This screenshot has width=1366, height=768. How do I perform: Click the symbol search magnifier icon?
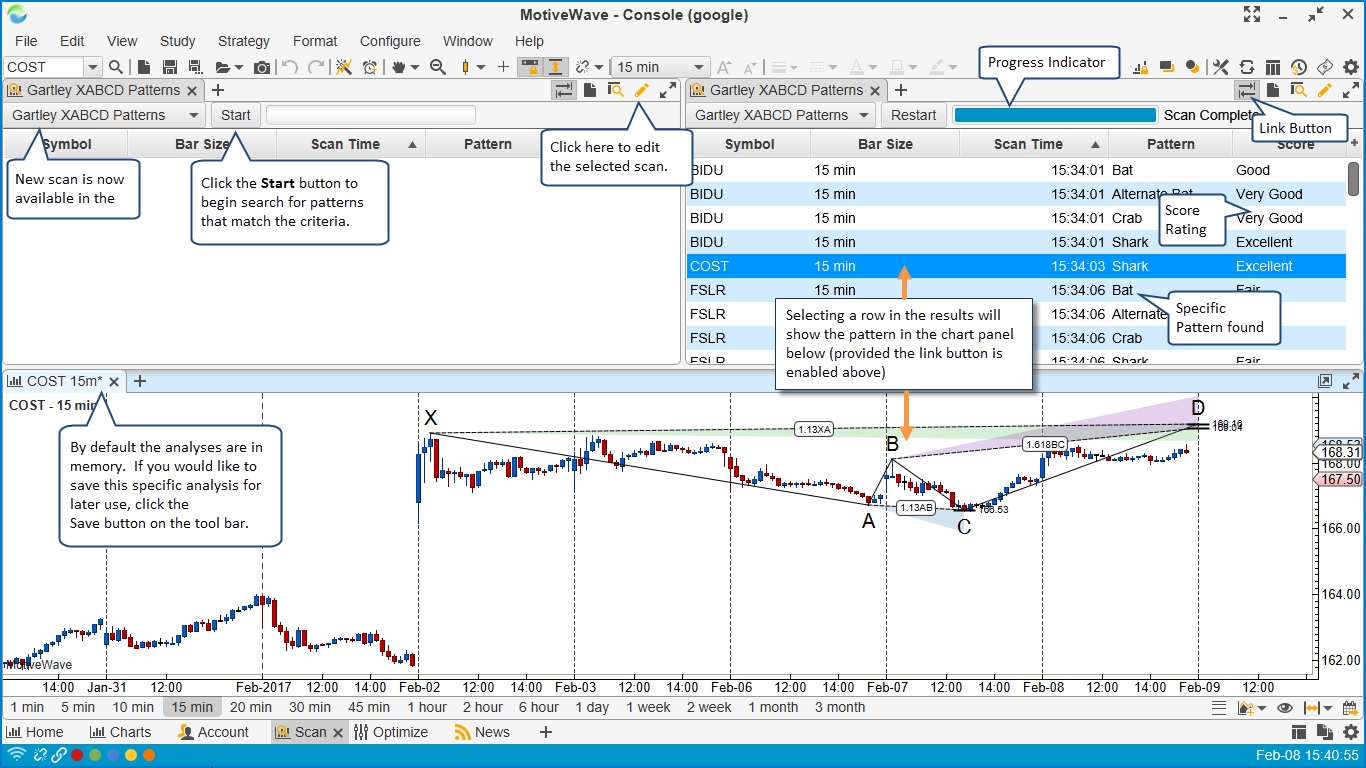pyautogui.click(x=116, y=67)
